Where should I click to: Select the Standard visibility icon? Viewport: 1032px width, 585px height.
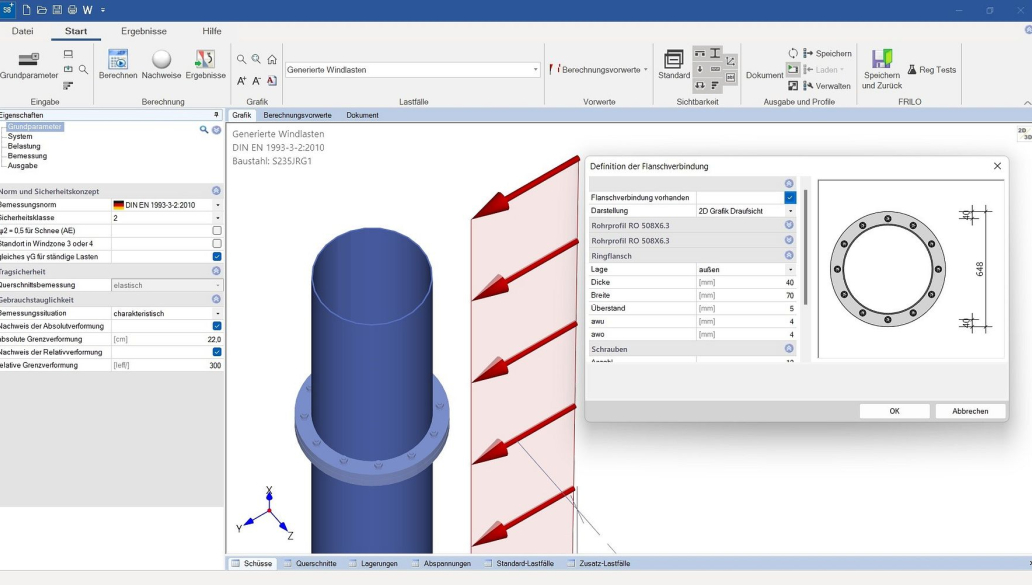(674, 61)
